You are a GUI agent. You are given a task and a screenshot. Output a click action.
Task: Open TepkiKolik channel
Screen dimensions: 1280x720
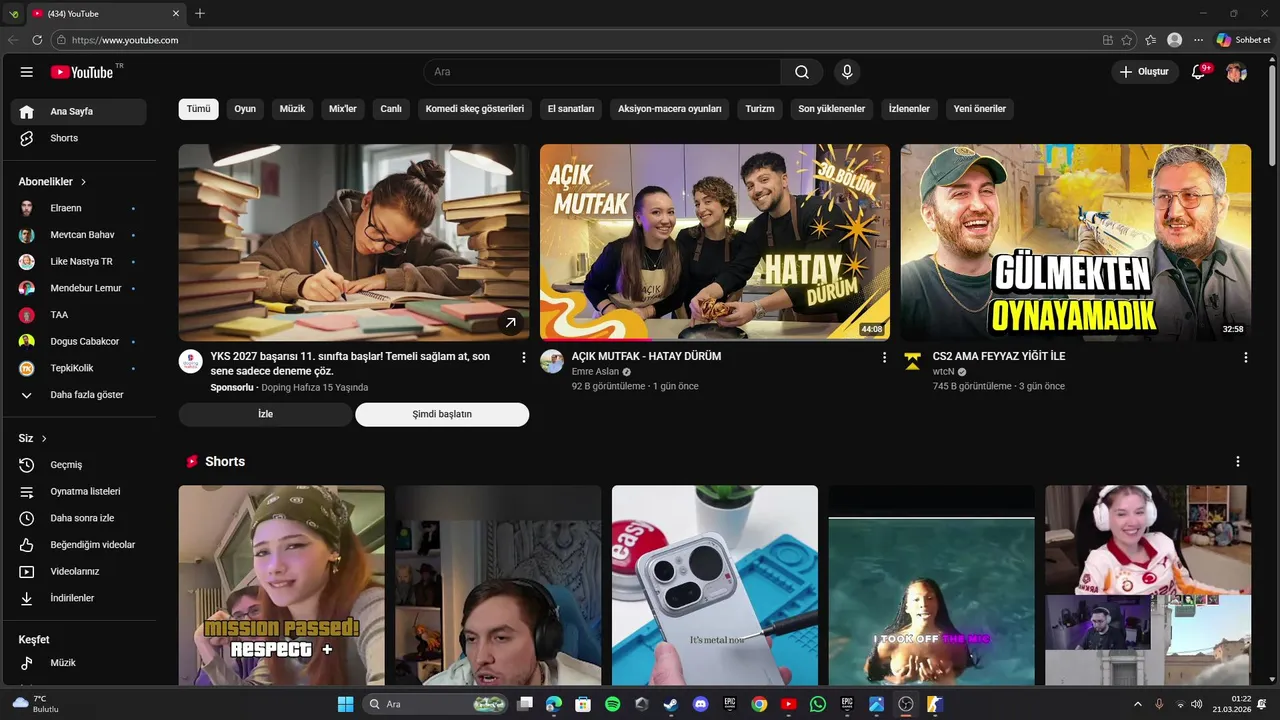click(x=79, y=368)
